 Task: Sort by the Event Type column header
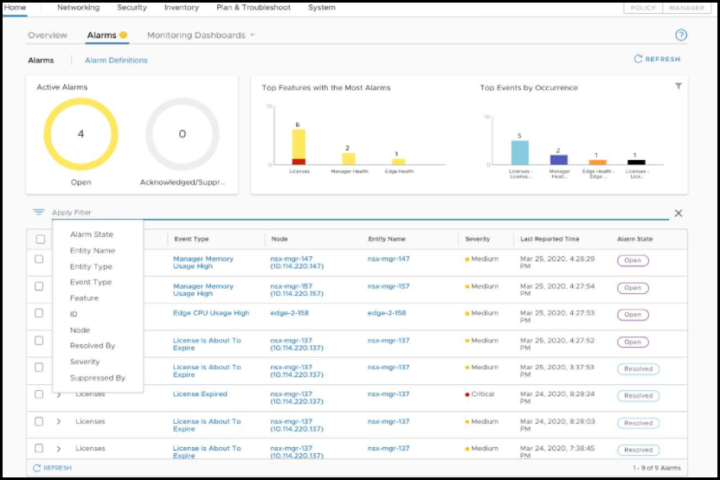191,239
